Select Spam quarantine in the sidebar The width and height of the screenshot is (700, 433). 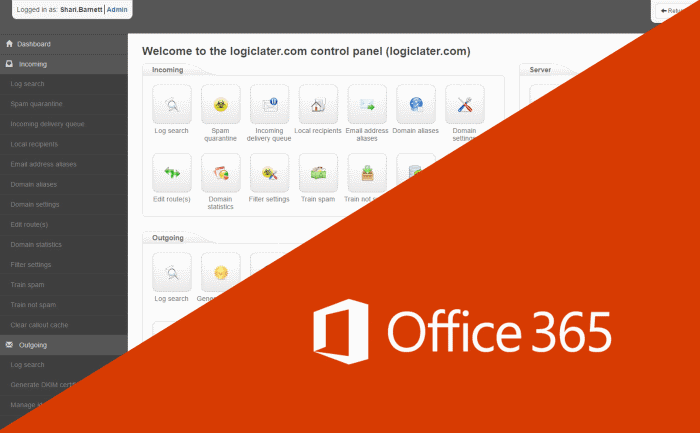click(x=36, y=104)
